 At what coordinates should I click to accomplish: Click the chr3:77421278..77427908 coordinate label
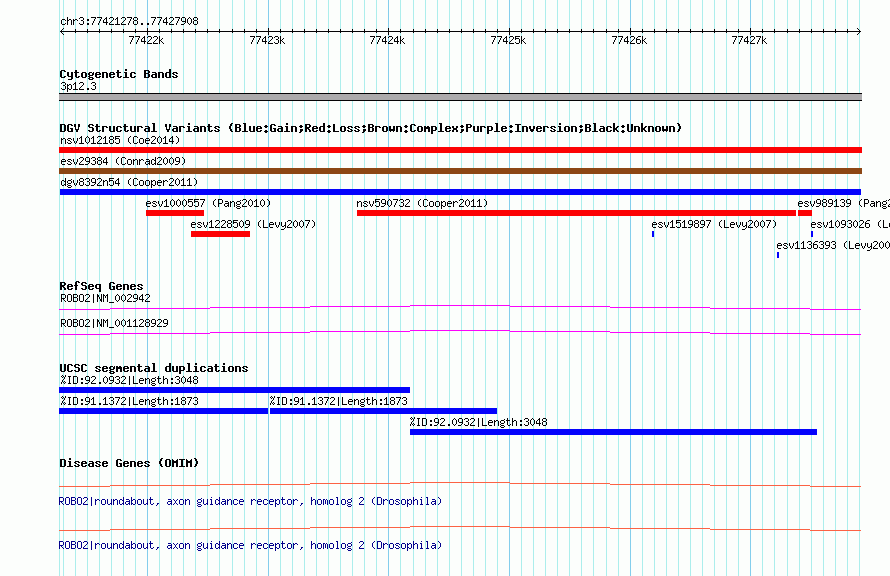point(129,21)
